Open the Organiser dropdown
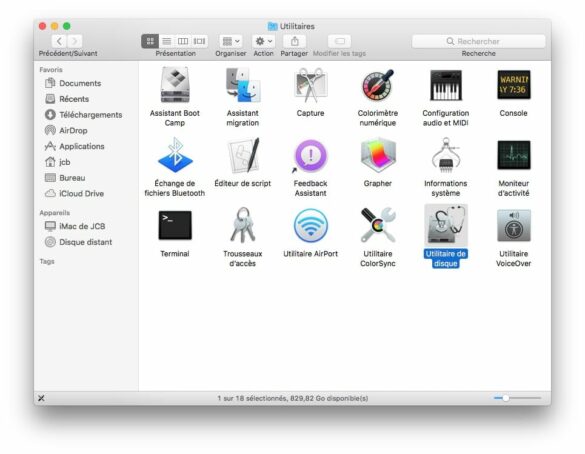 (x=231, y=41)
